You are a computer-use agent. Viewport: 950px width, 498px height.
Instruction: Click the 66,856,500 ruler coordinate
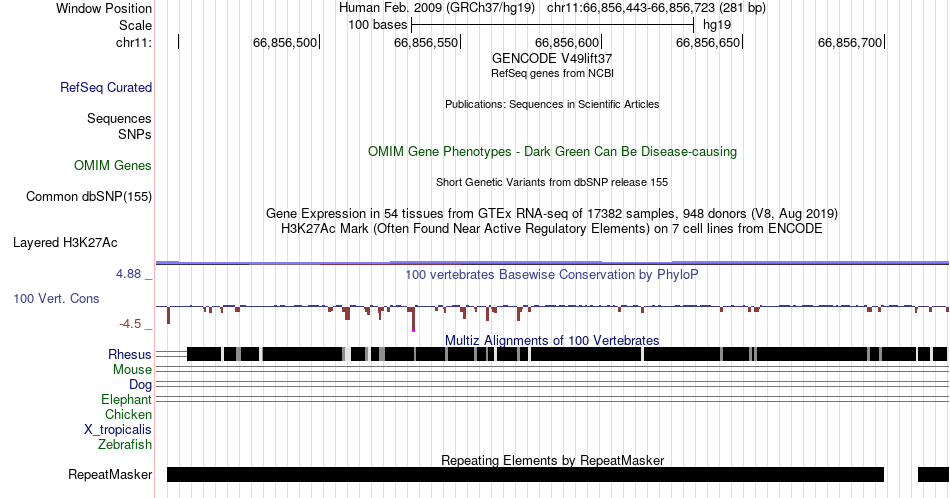285,42
